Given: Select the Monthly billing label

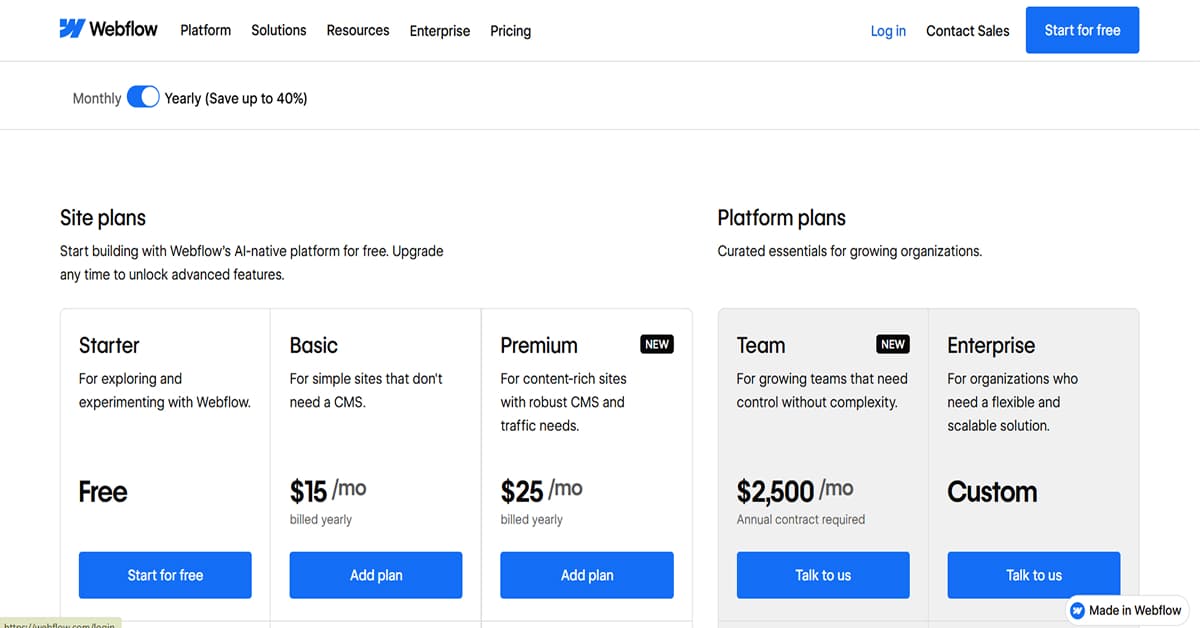Looking at the screenshot, I should (97, 98).
